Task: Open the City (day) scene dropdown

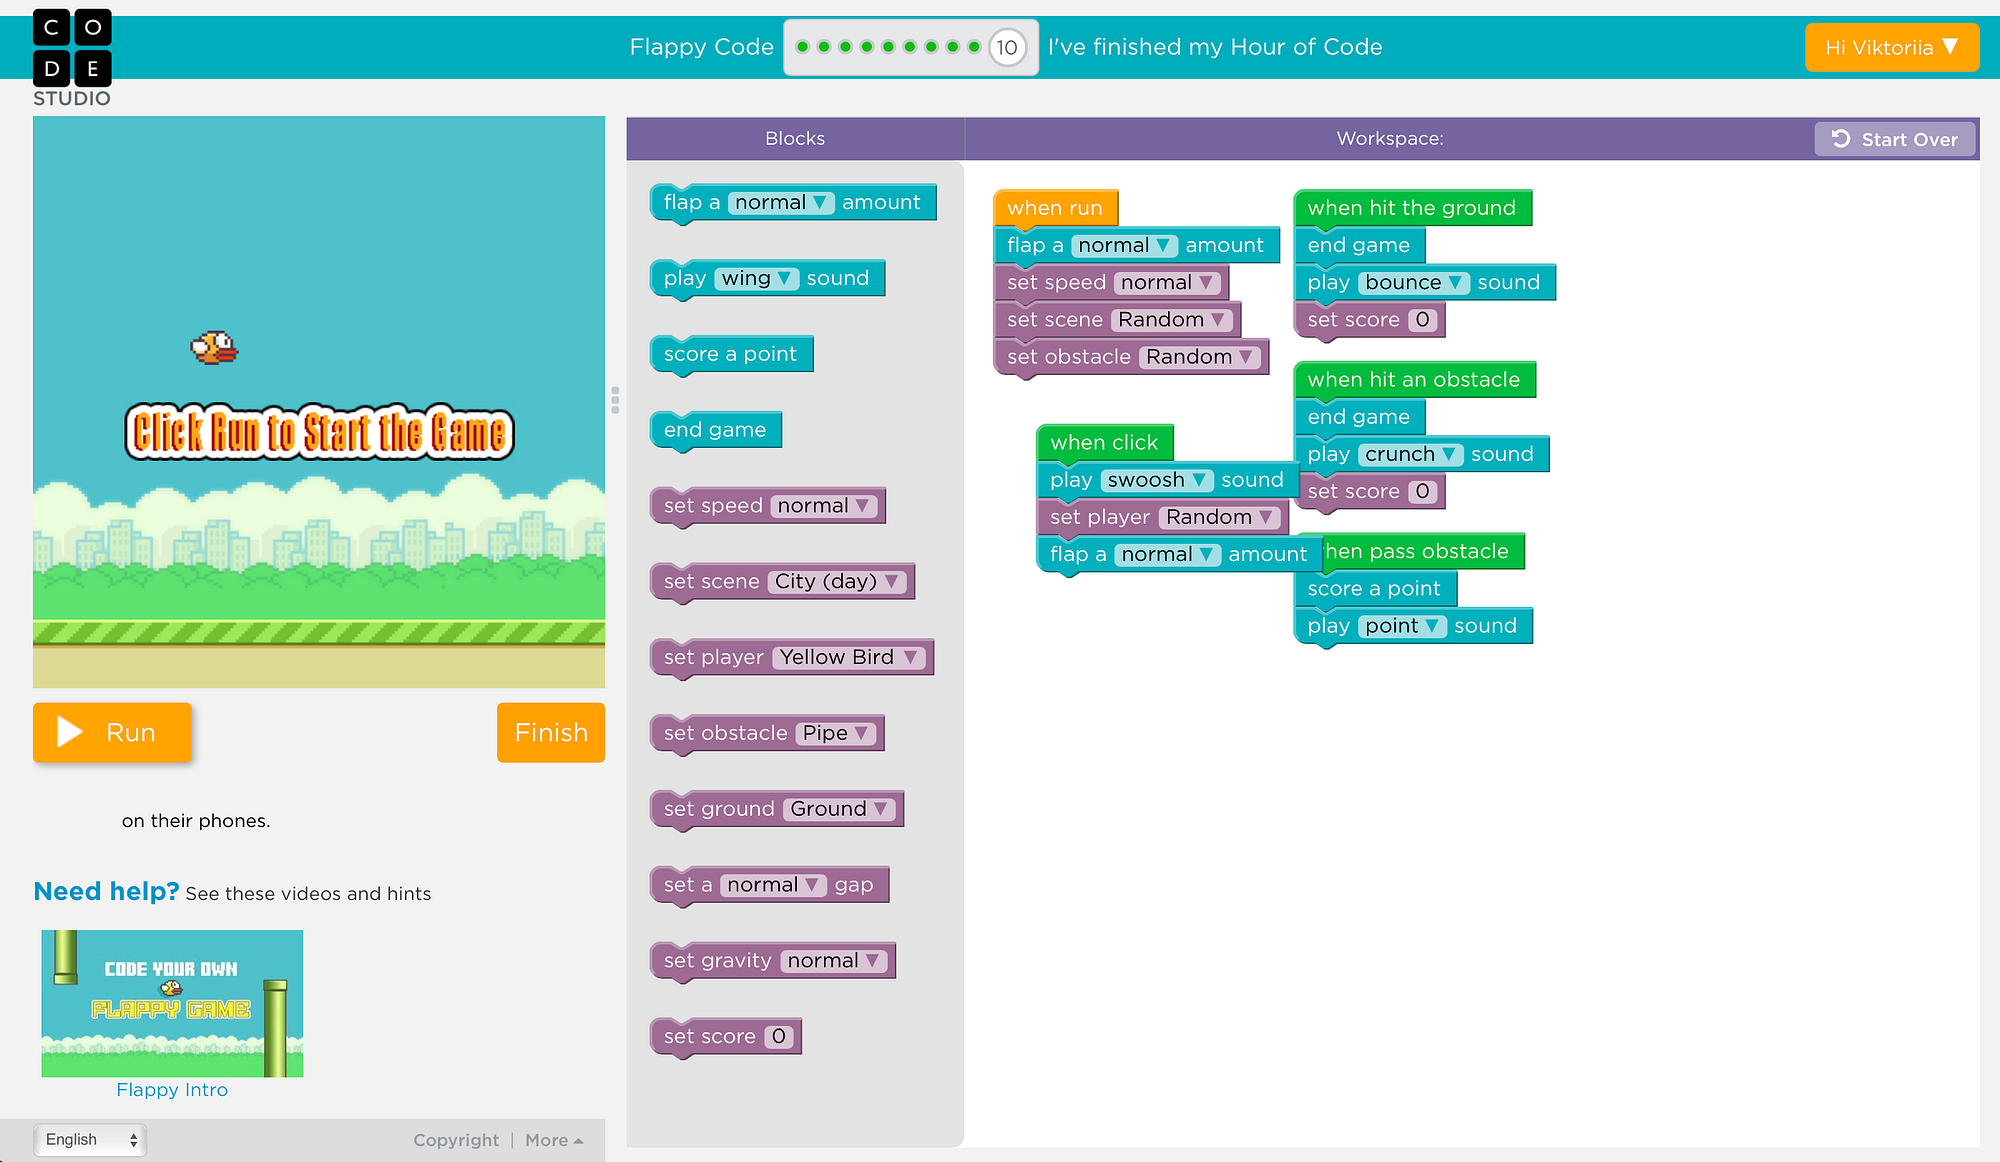Action: coord(837,581)
